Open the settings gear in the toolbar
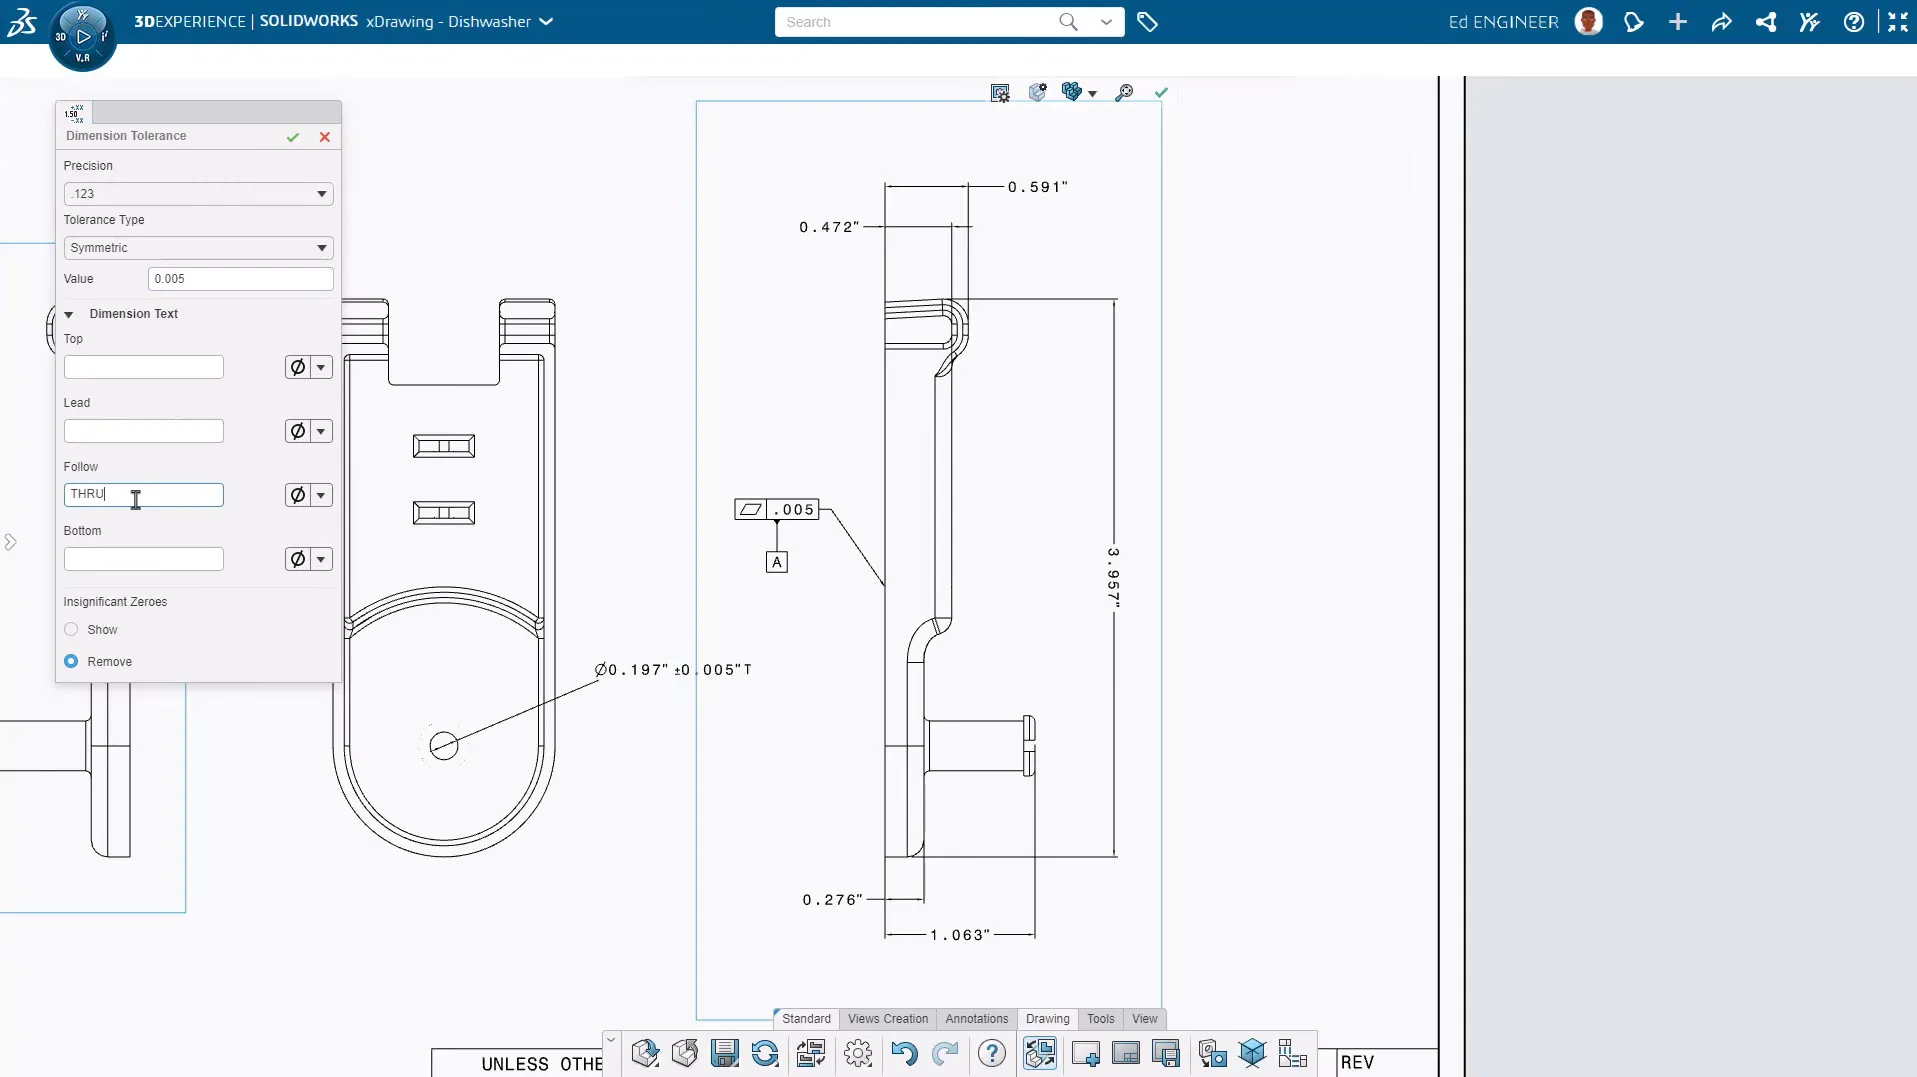1917x1077 pixels. tap(858, 1053)
